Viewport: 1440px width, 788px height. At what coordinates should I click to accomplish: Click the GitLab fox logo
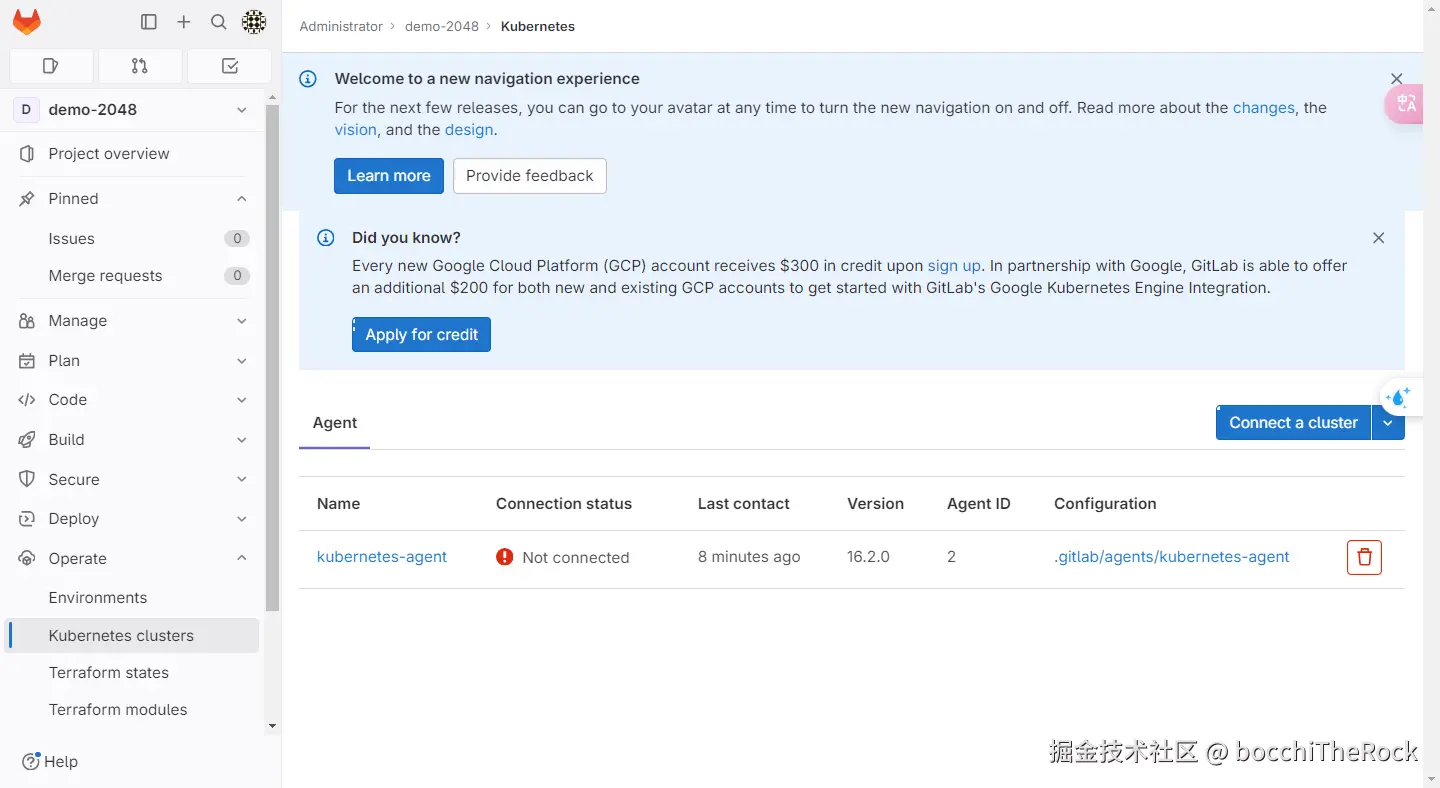(x=27, y=22)
